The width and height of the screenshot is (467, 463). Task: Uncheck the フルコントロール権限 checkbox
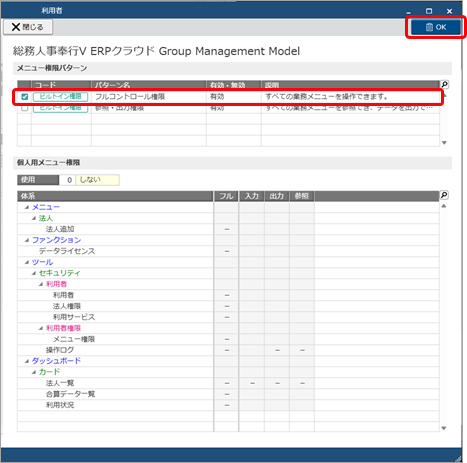pos(24,97)
